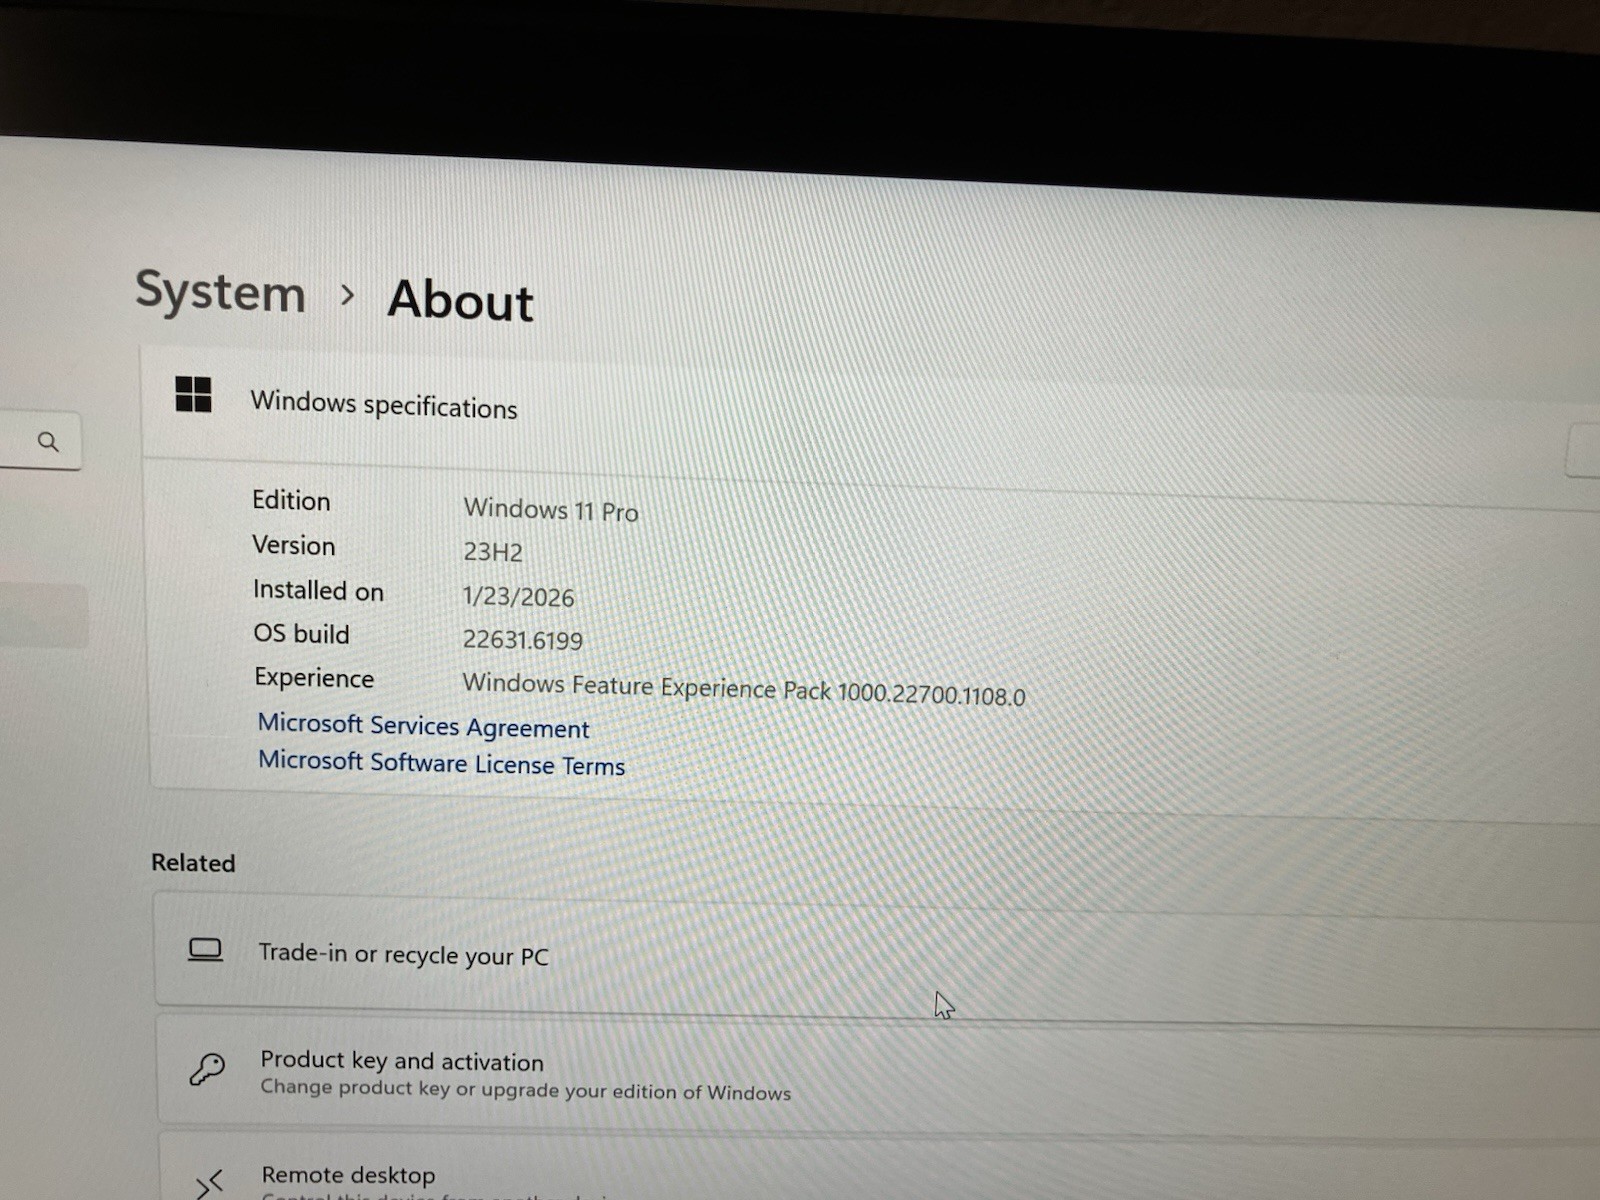
Task: Click the Remote desktop arrows icon
Action: [209, 1184]
